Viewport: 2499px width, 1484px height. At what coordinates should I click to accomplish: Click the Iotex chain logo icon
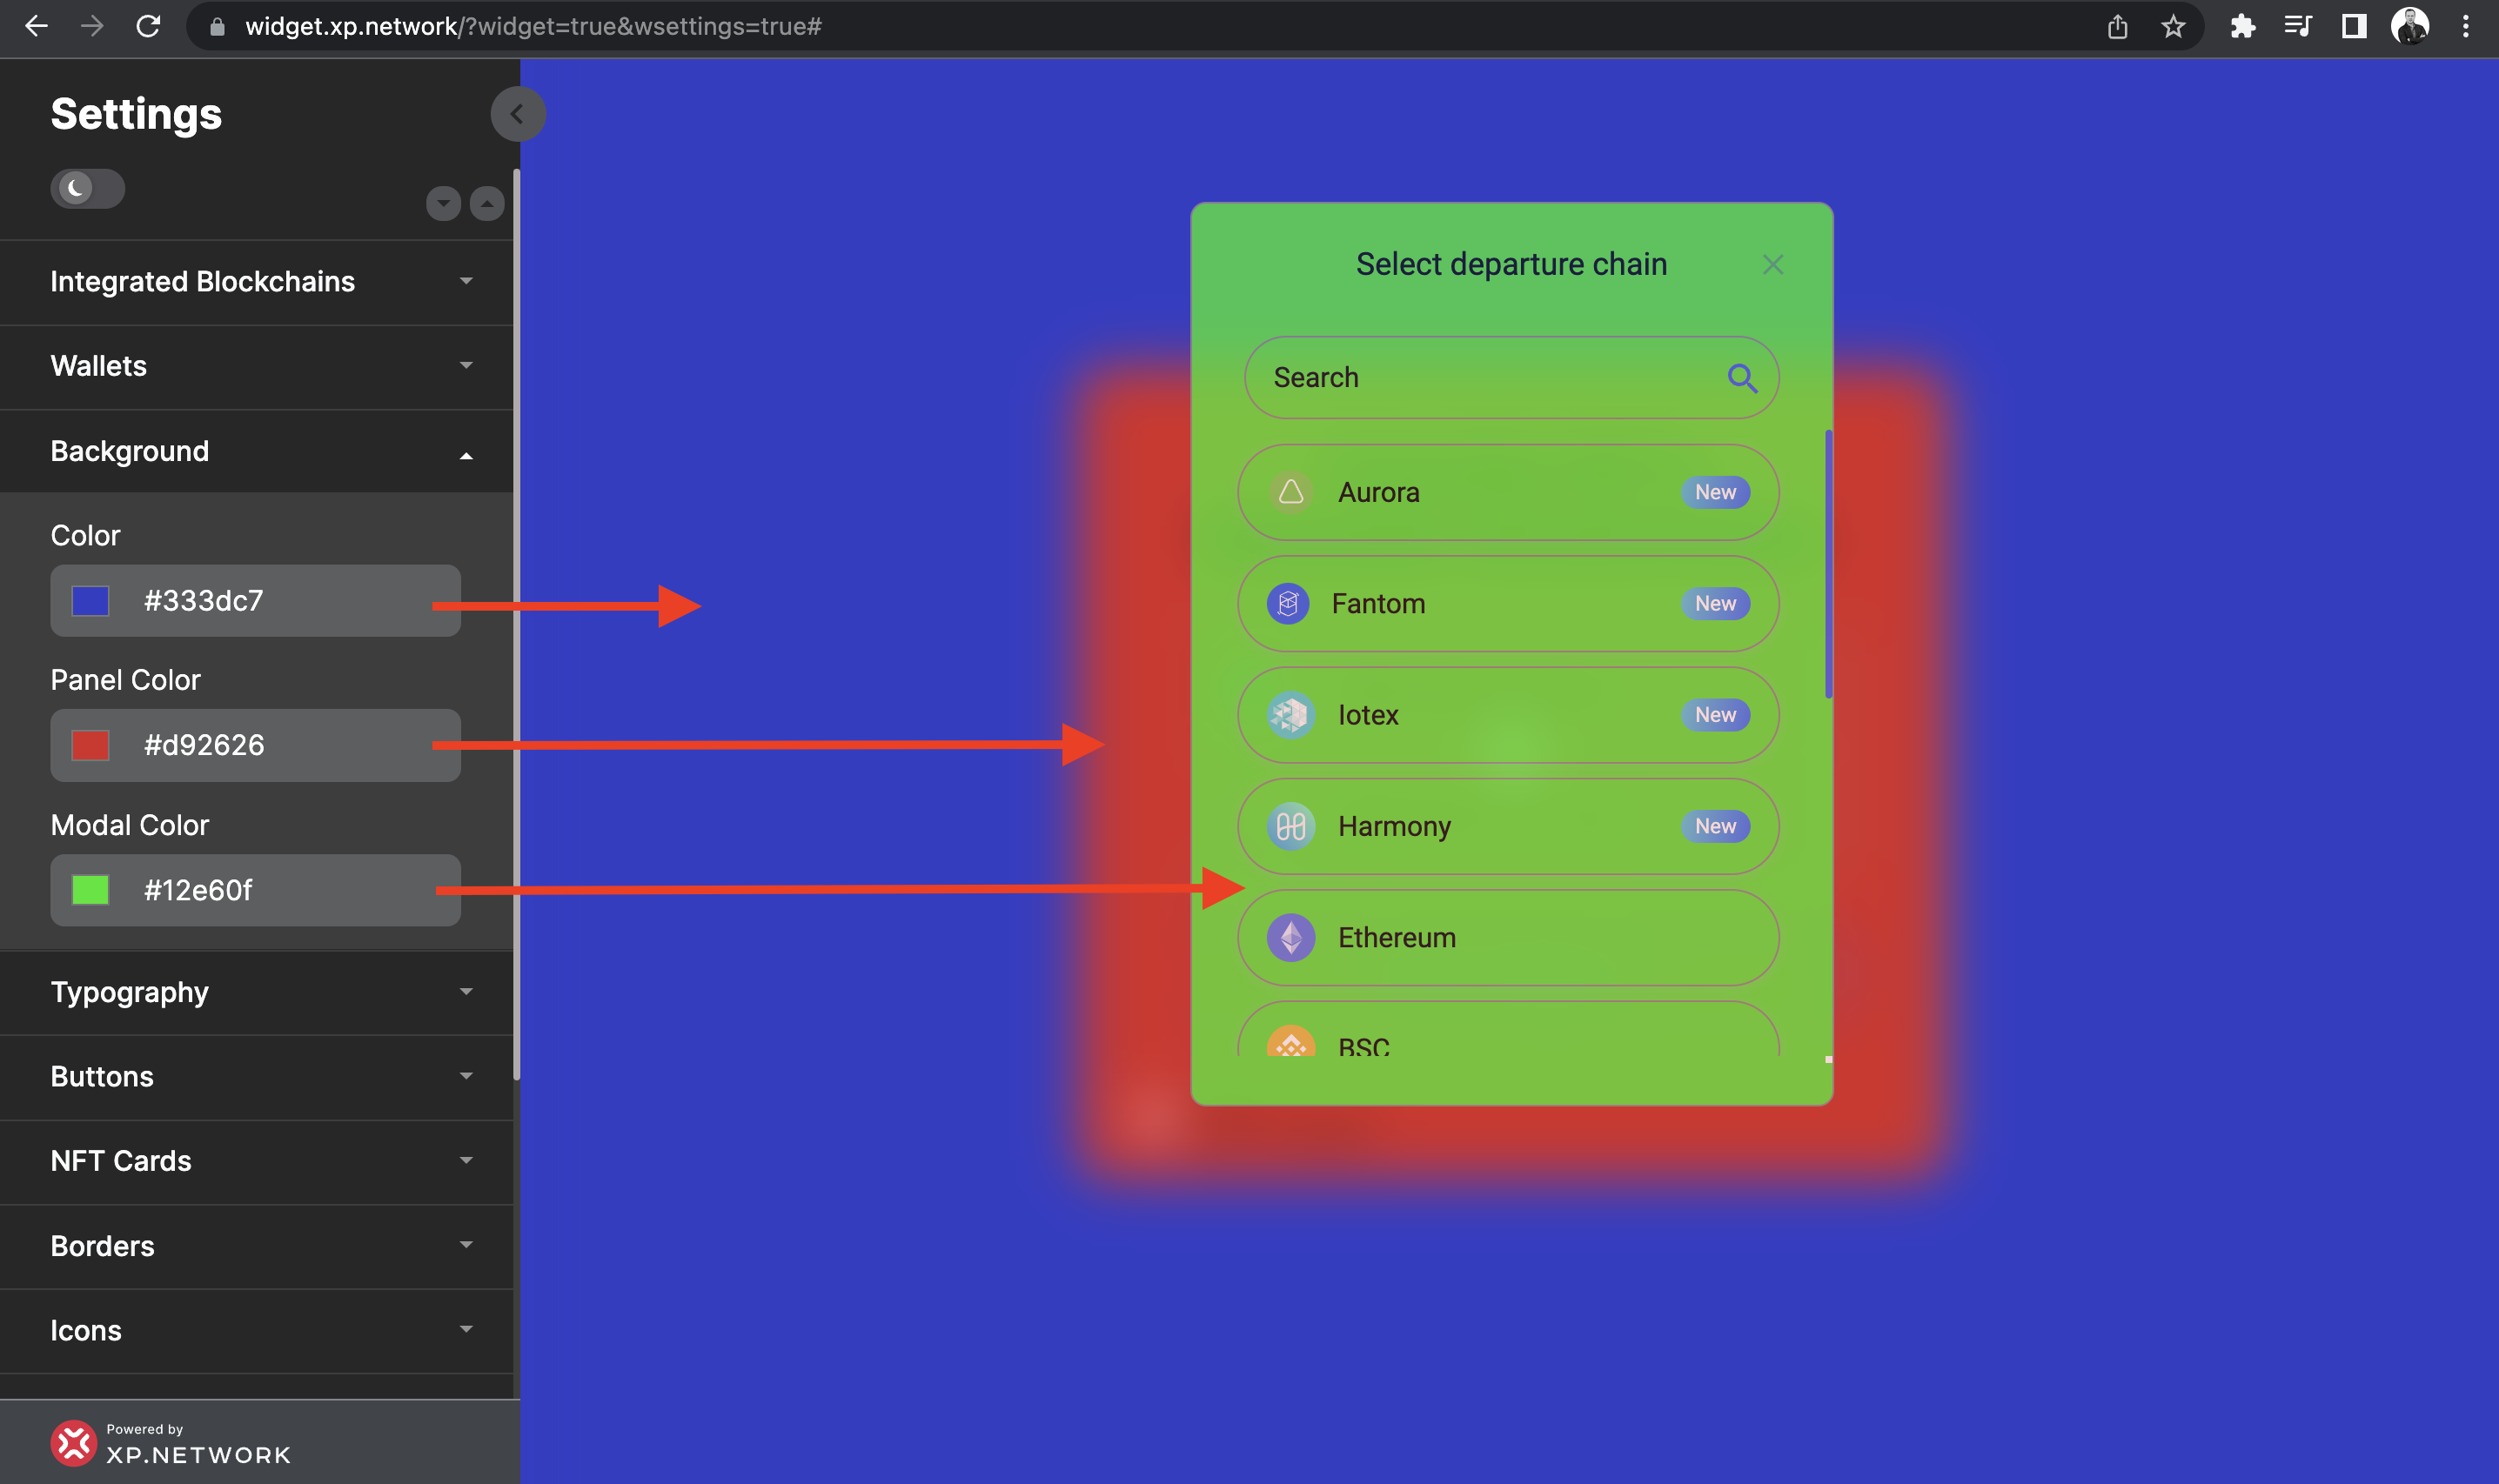[1291, 715]
